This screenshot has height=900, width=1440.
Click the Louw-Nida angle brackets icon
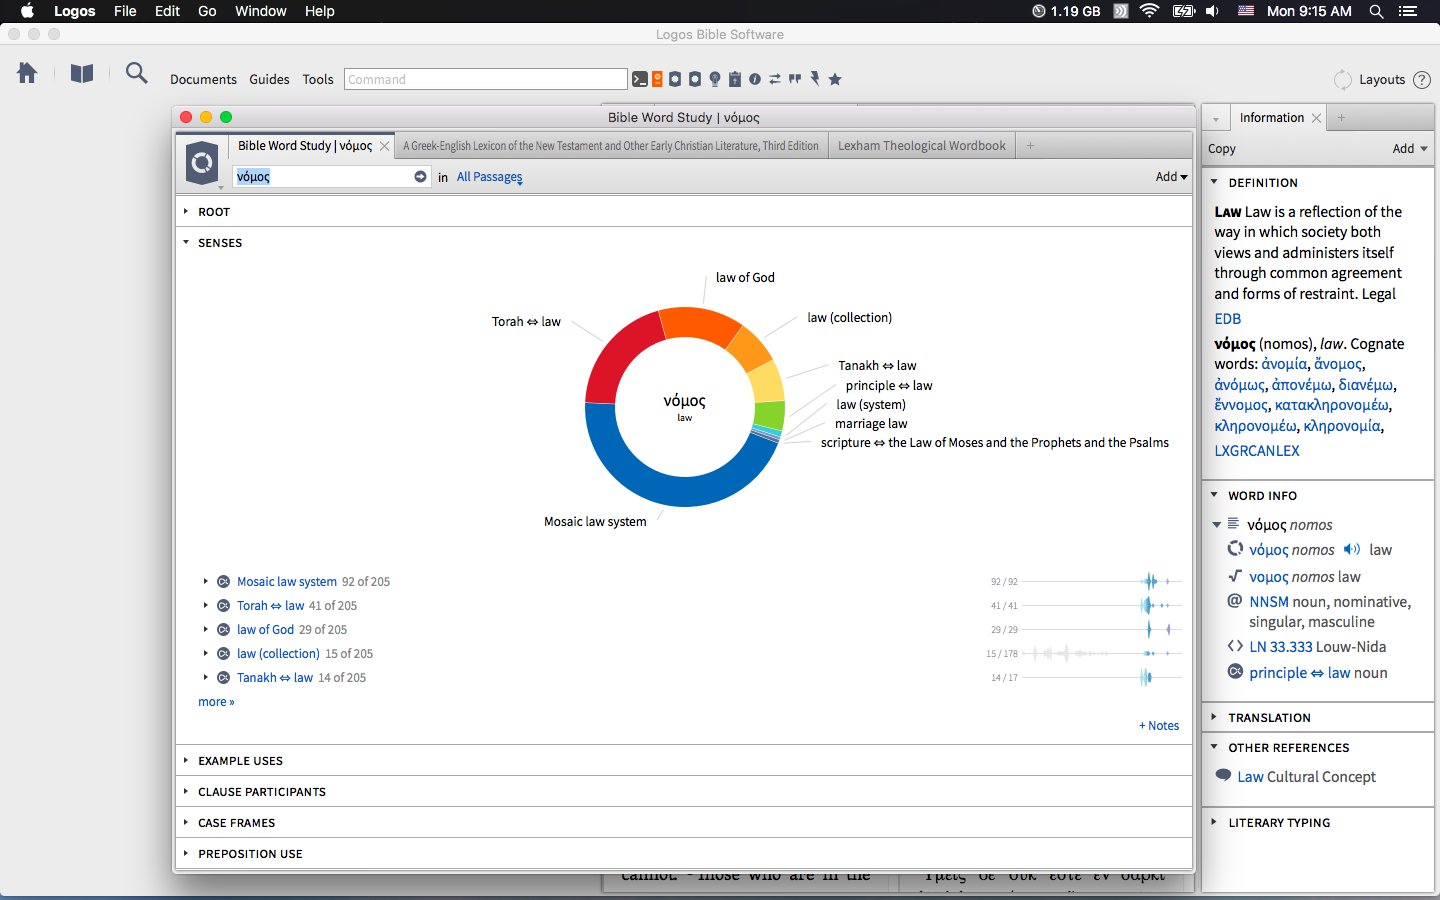1235,646
